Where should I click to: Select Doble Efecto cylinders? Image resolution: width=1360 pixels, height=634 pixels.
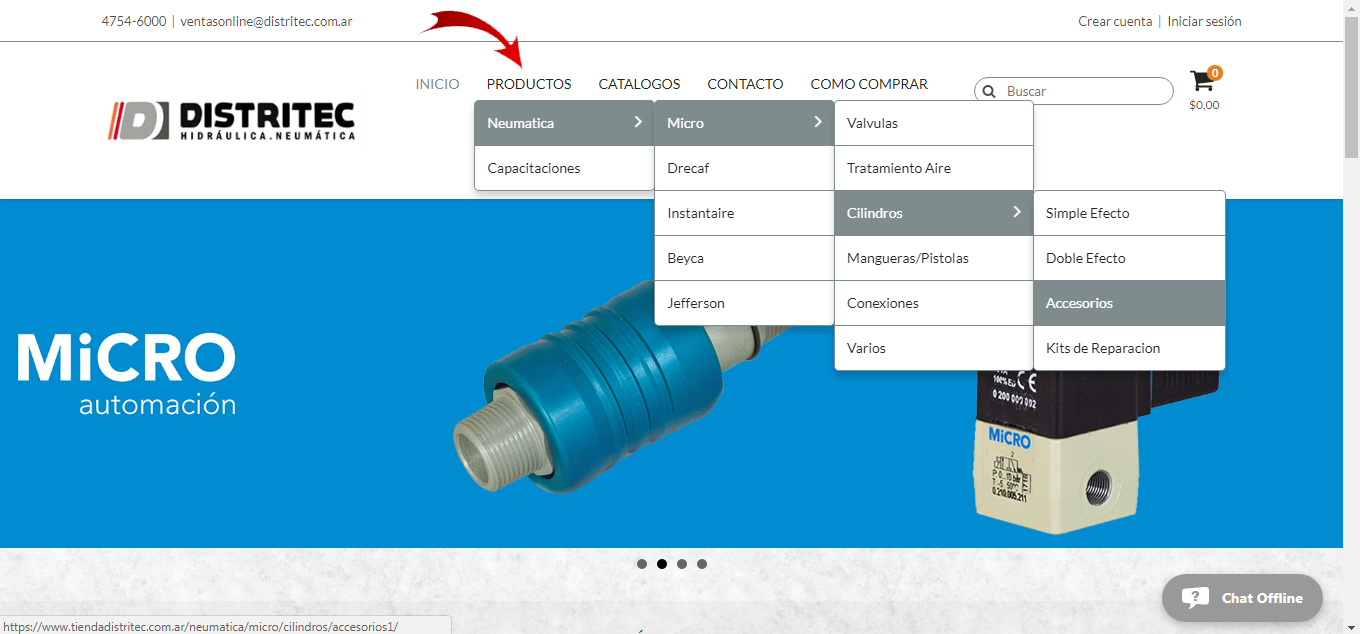(1129, 258)
